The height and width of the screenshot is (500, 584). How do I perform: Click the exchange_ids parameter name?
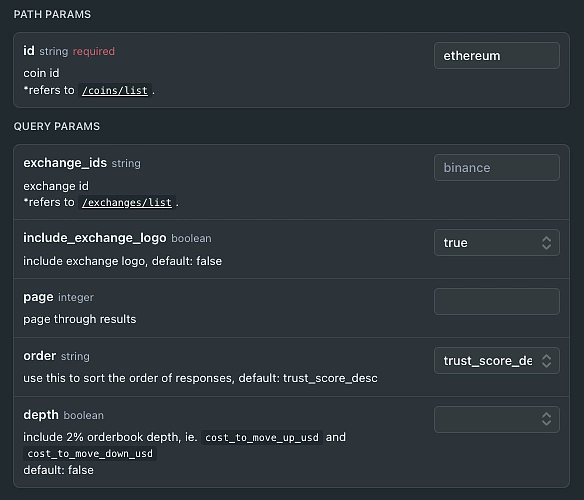click(65, 163)
